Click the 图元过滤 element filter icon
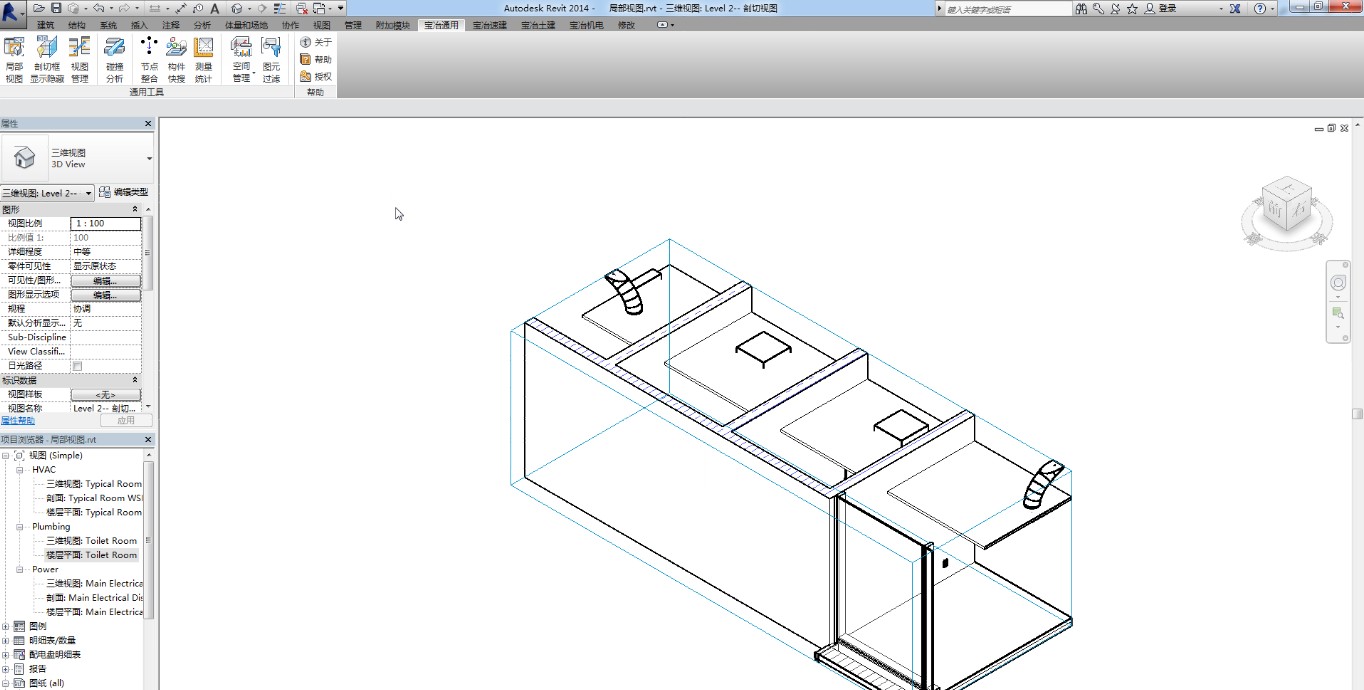This screenshot has width=1364, height=690. click(x=271, y=59)
